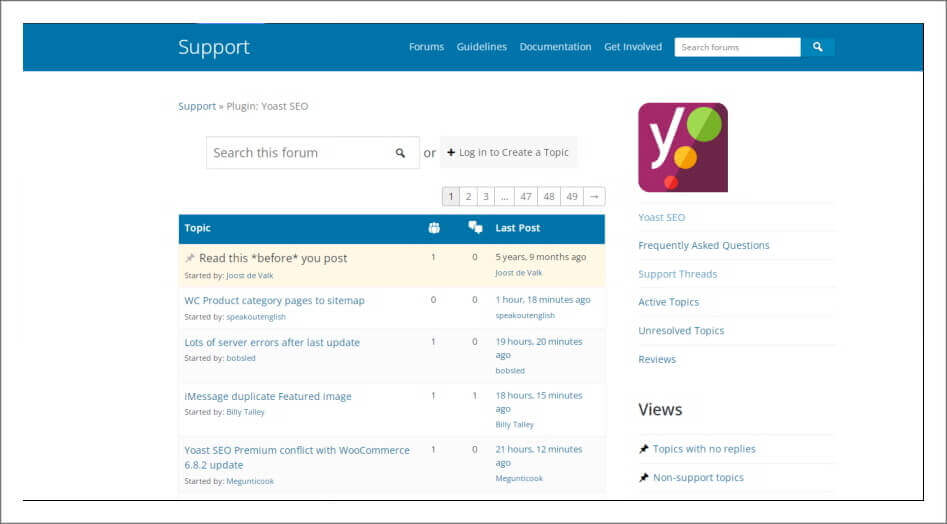Click Log in to Create a Topic
This screenshot has height=524, width=947.
[x=508, y=152]
